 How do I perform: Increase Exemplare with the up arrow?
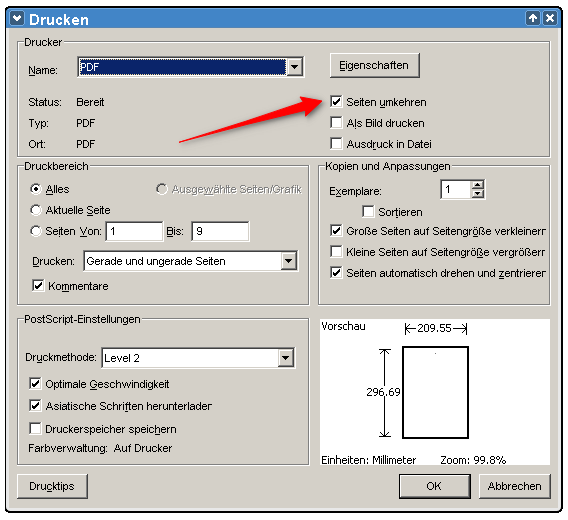point(478,185)
